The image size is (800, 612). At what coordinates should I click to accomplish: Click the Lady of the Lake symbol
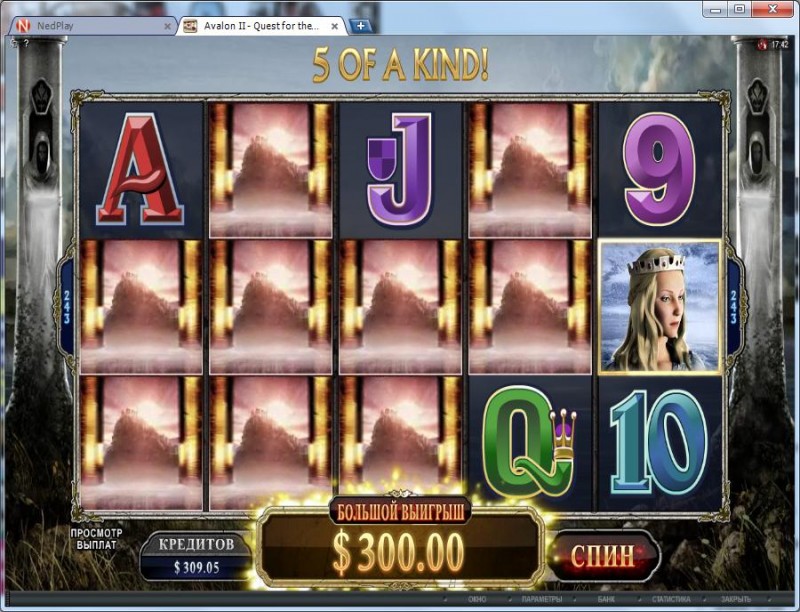(660, 307)
